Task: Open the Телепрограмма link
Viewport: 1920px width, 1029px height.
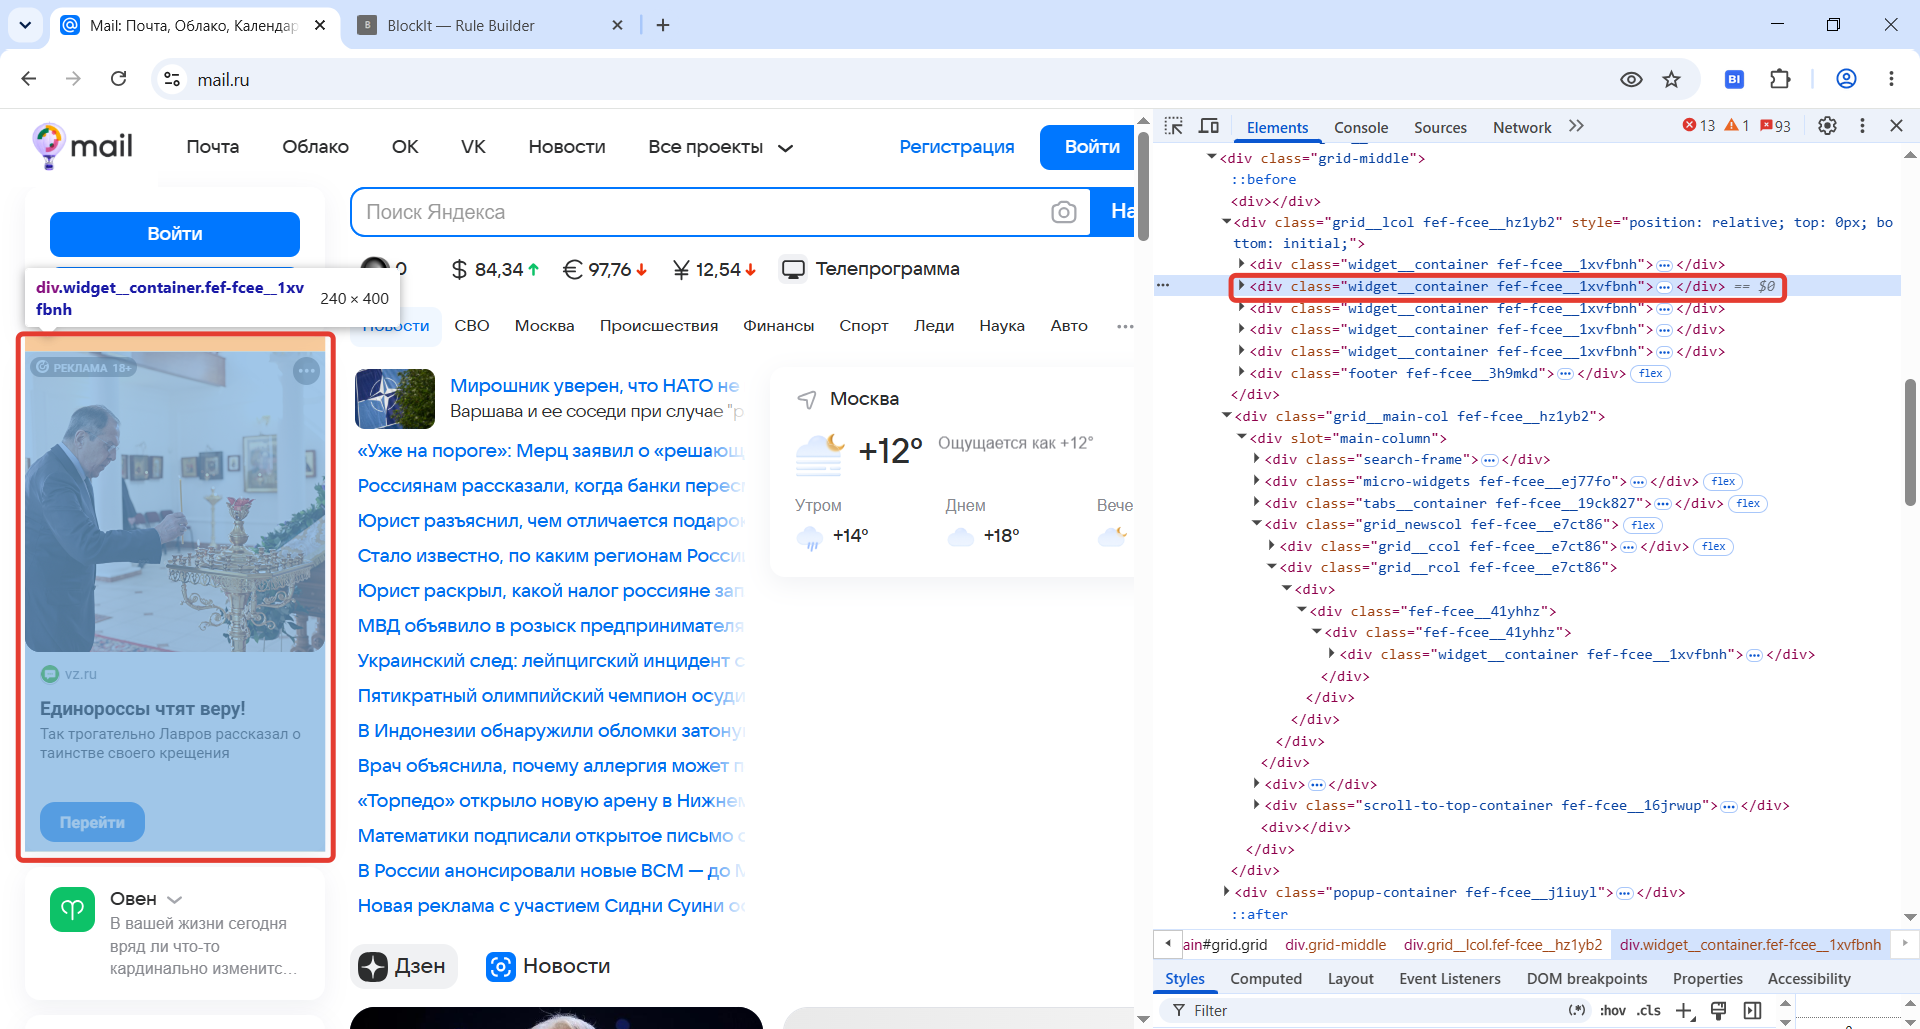Action: point(870,269)
